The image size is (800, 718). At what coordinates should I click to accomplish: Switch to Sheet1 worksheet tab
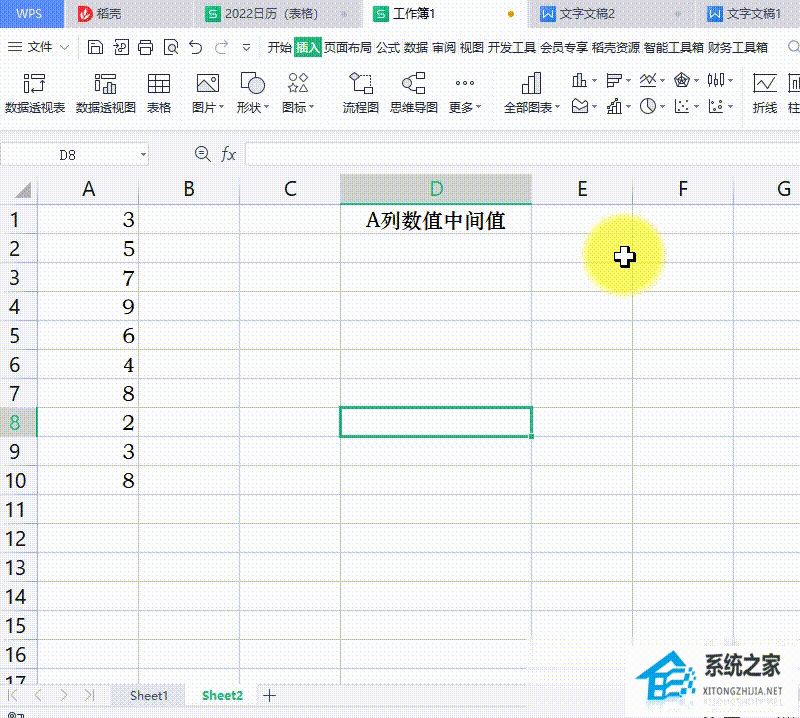pyautogui.click(x=149, y=695)
